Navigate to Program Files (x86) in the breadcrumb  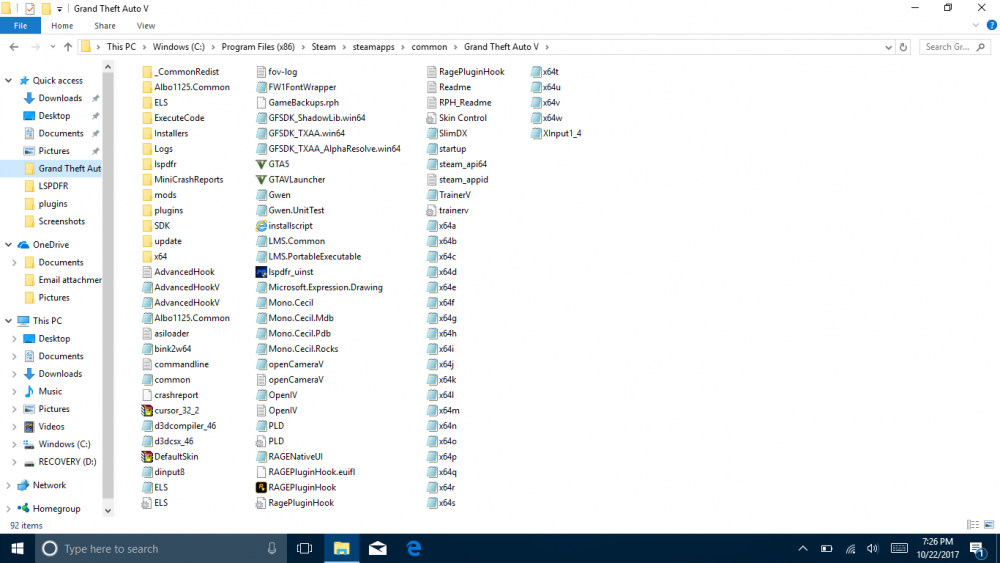(x=258, y=47)
